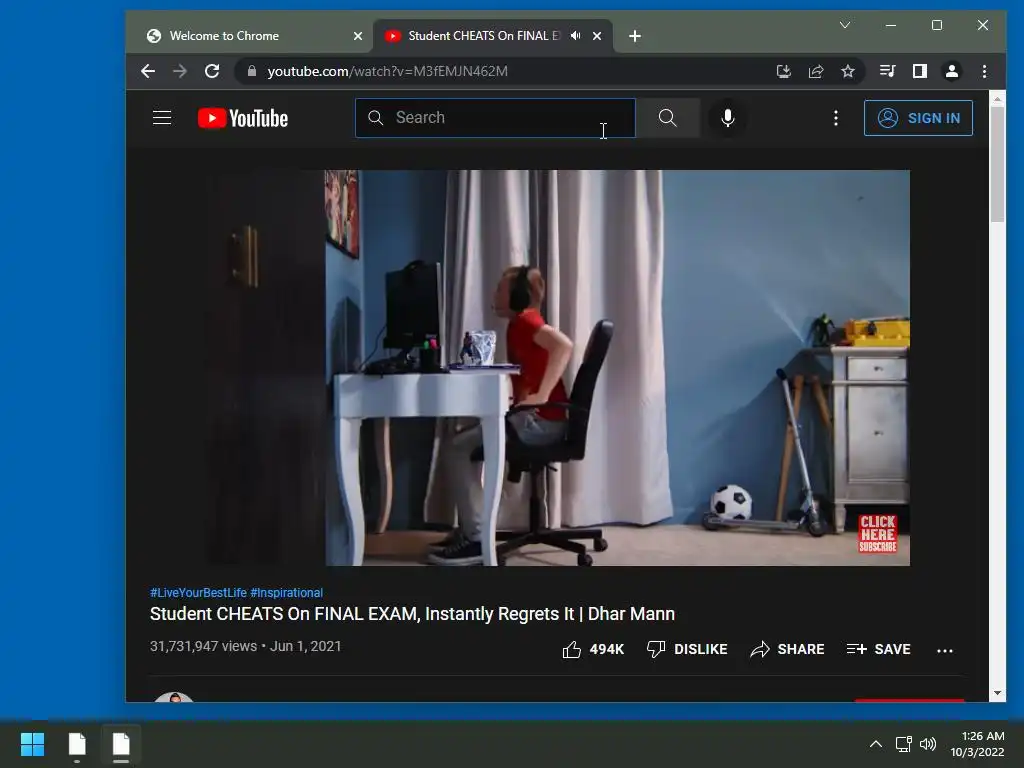Open the second taskbar app icon
The height and width of the screenshot is (768, 1024).
121,744
